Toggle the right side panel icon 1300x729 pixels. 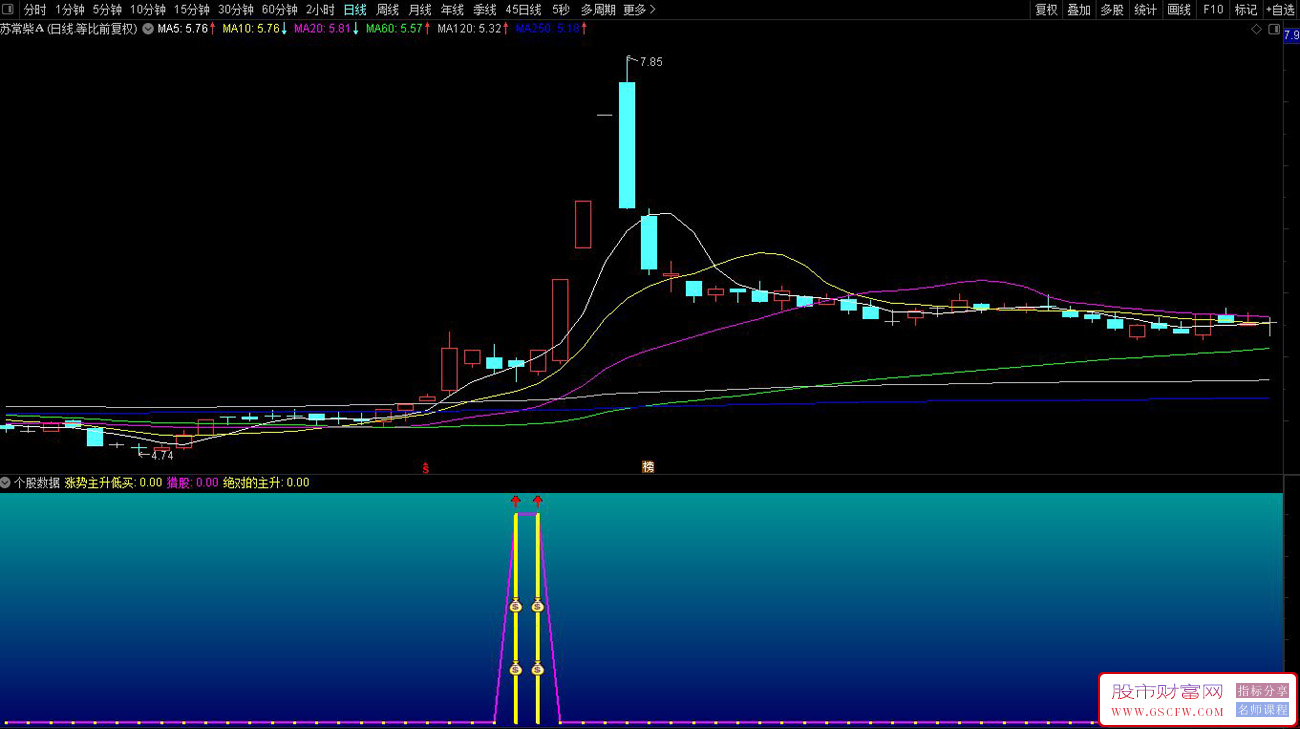click(1273, 30)
